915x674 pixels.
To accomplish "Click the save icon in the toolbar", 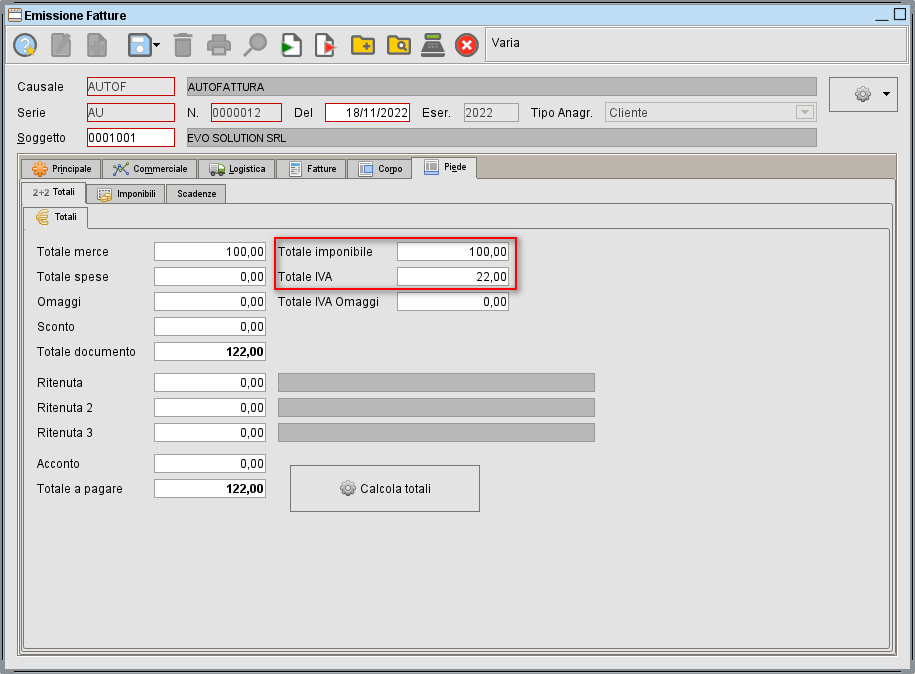I will click(x=138, y=44).
